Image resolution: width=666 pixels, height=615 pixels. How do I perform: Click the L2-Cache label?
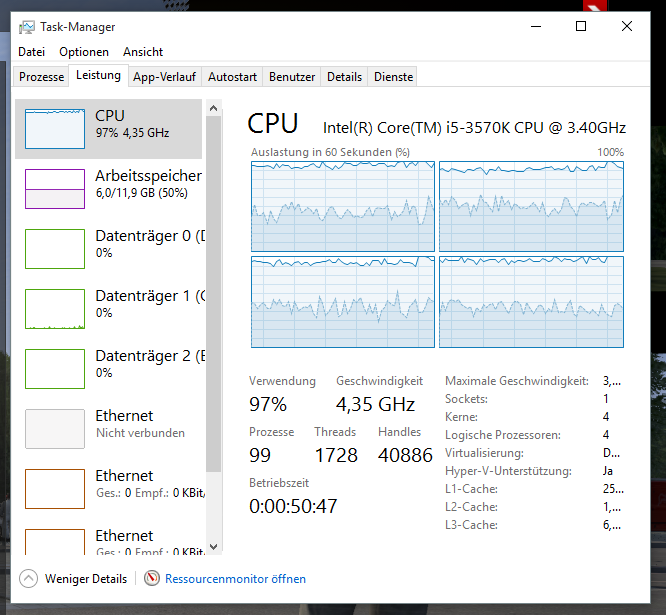[471, 507]
